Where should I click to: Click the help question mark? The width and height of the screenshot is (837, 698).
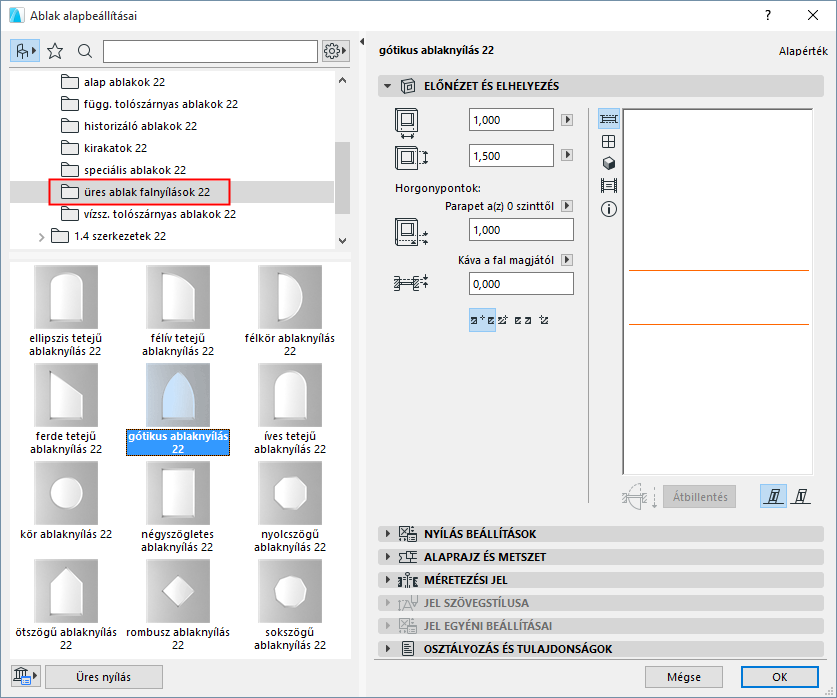(x=768, y=15)
